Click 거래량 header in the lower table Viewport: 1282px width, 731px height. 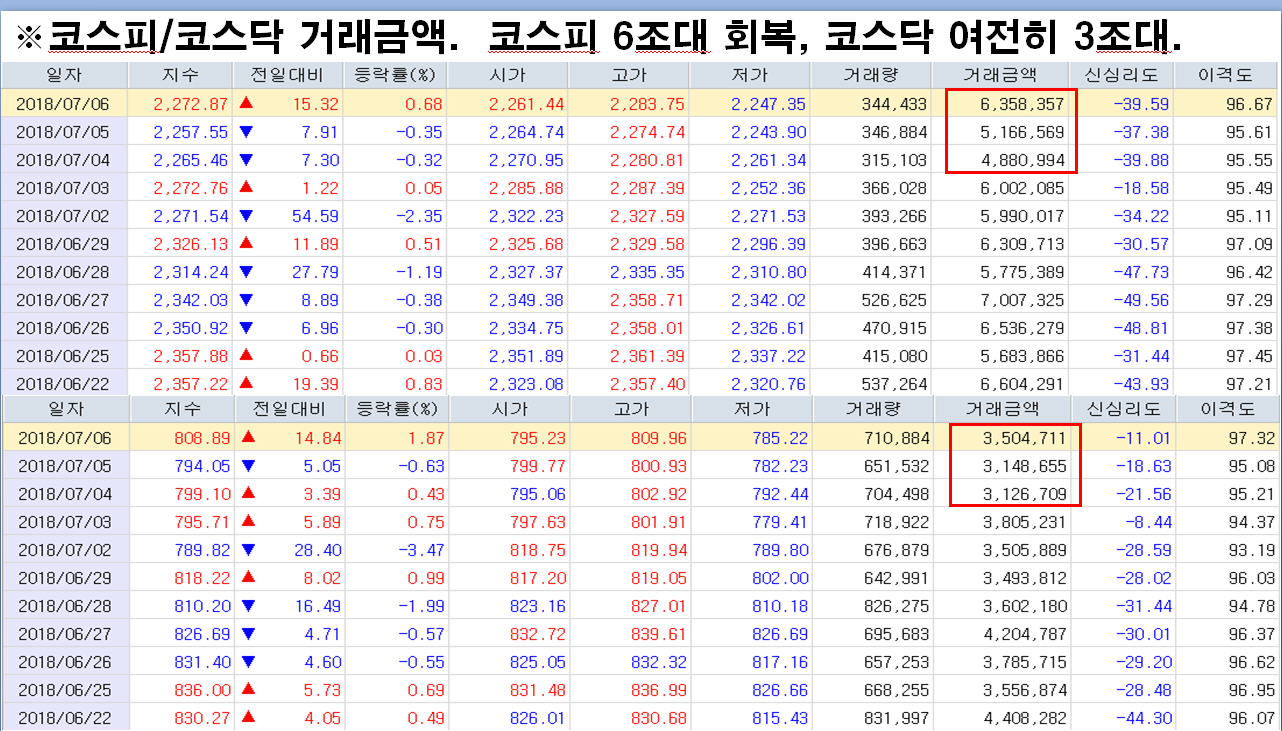click(874, 408)
